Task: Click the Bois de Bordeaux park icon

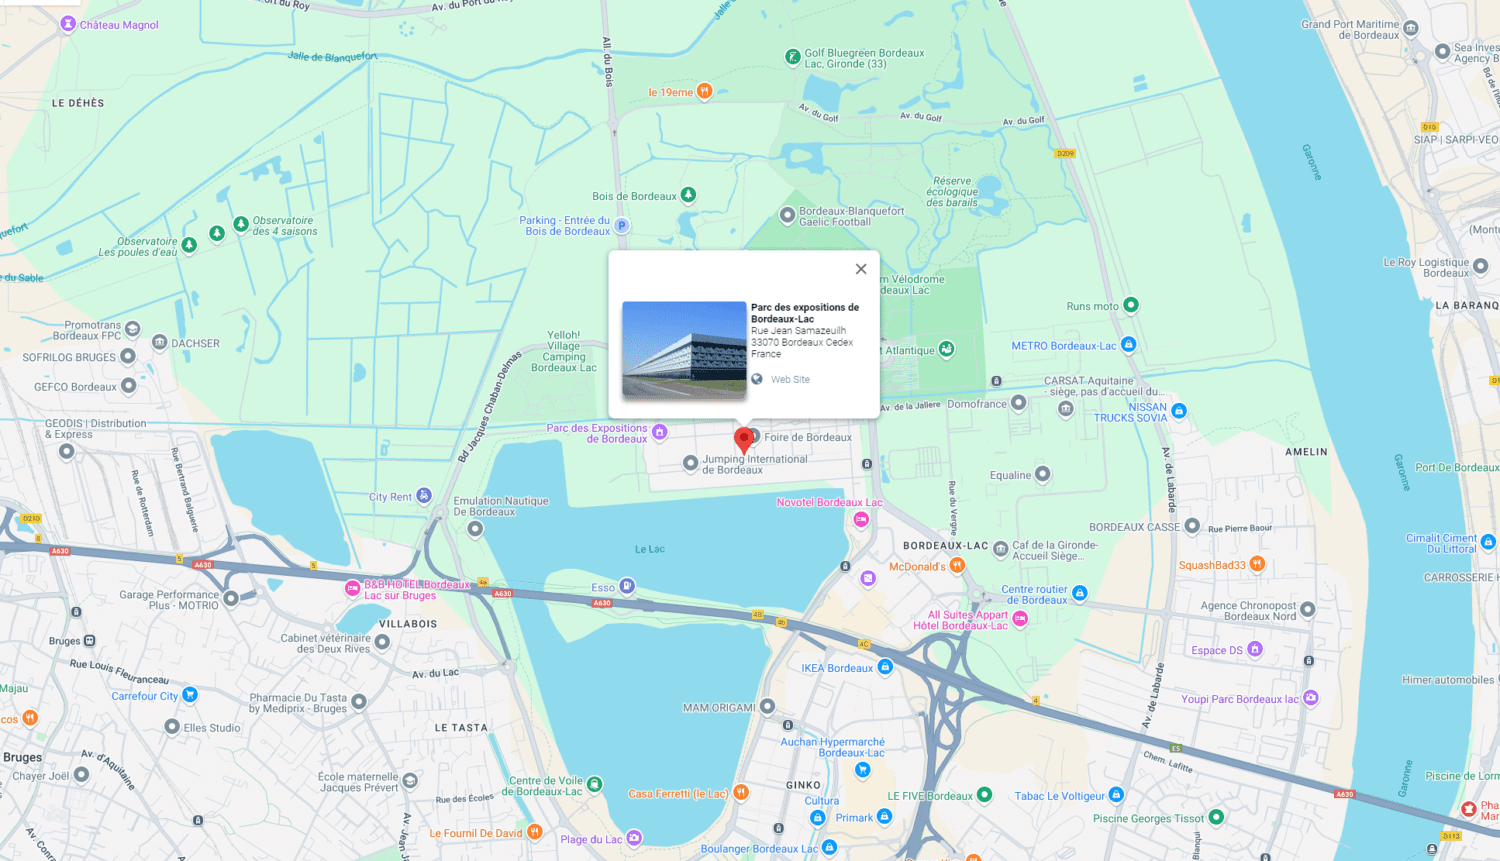Action: click(688, 194)
